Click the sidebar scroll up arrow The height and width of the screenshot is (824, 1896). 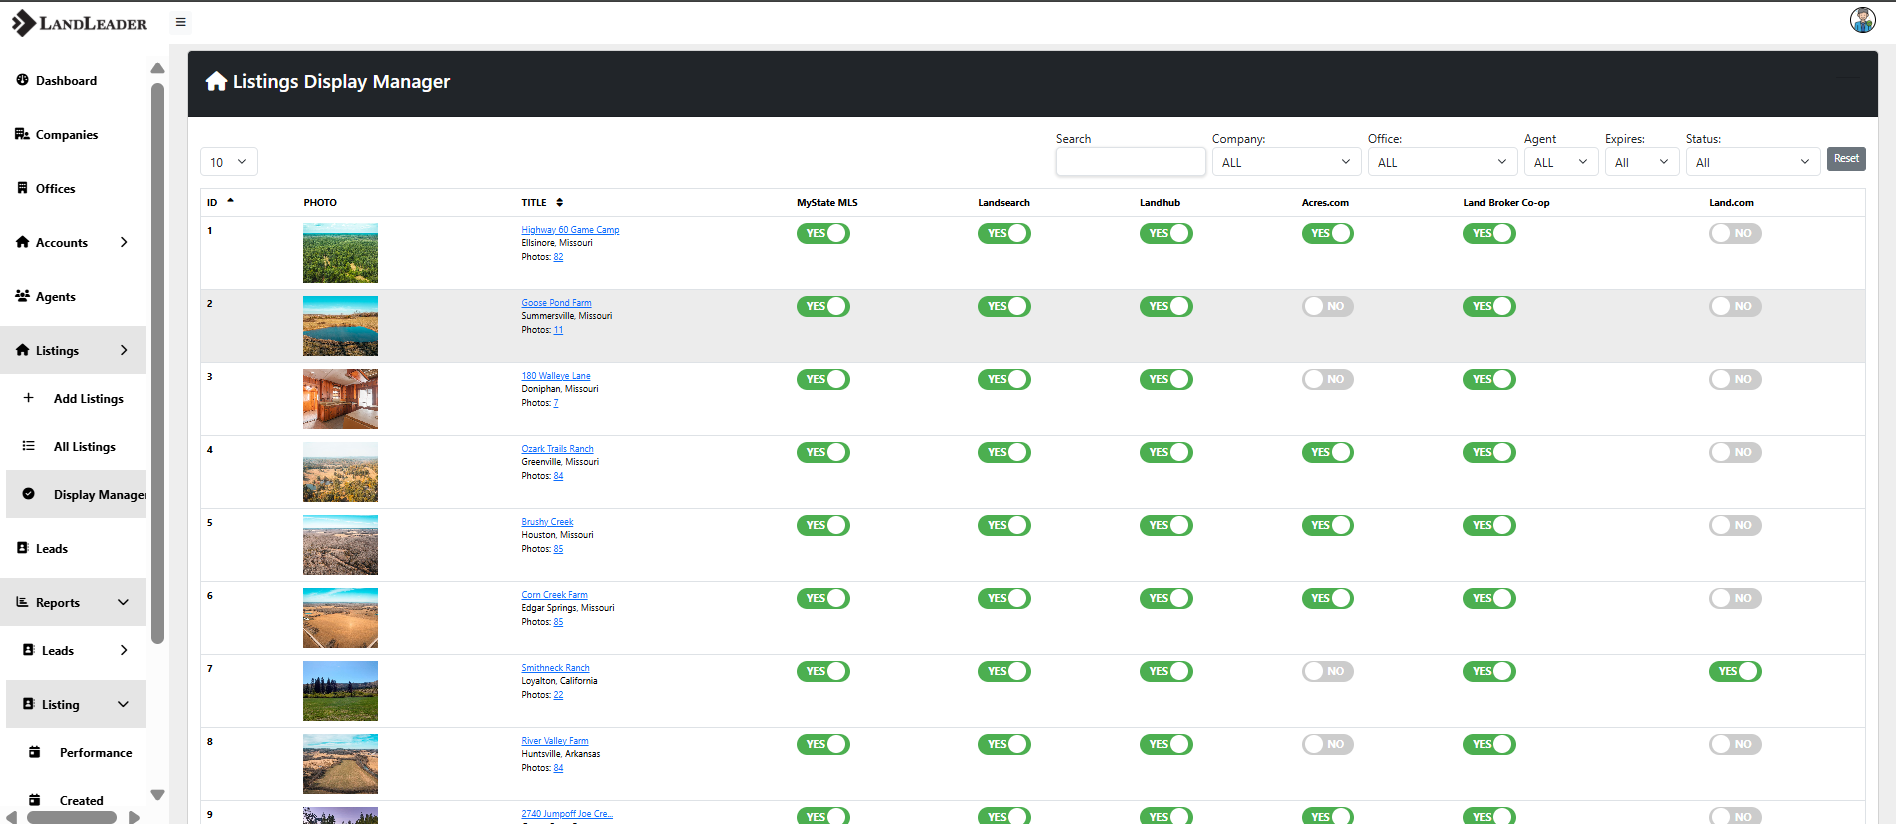click(x=157, y=68)
